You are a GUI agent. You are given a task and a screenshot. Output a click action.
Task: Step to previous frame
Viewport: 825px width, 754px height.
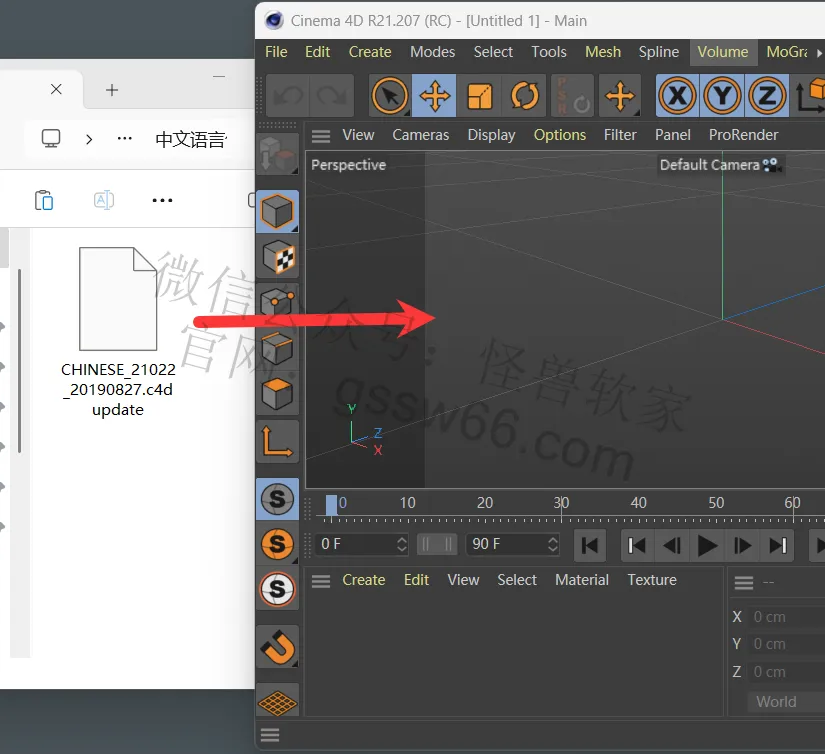[x=672, y=546]
